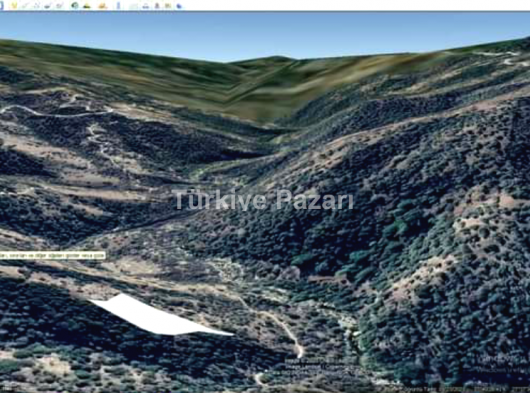Open the View in Google Maps icon
Image resolution: width=530 pixels, height=393 pixels.
point(168,5)
